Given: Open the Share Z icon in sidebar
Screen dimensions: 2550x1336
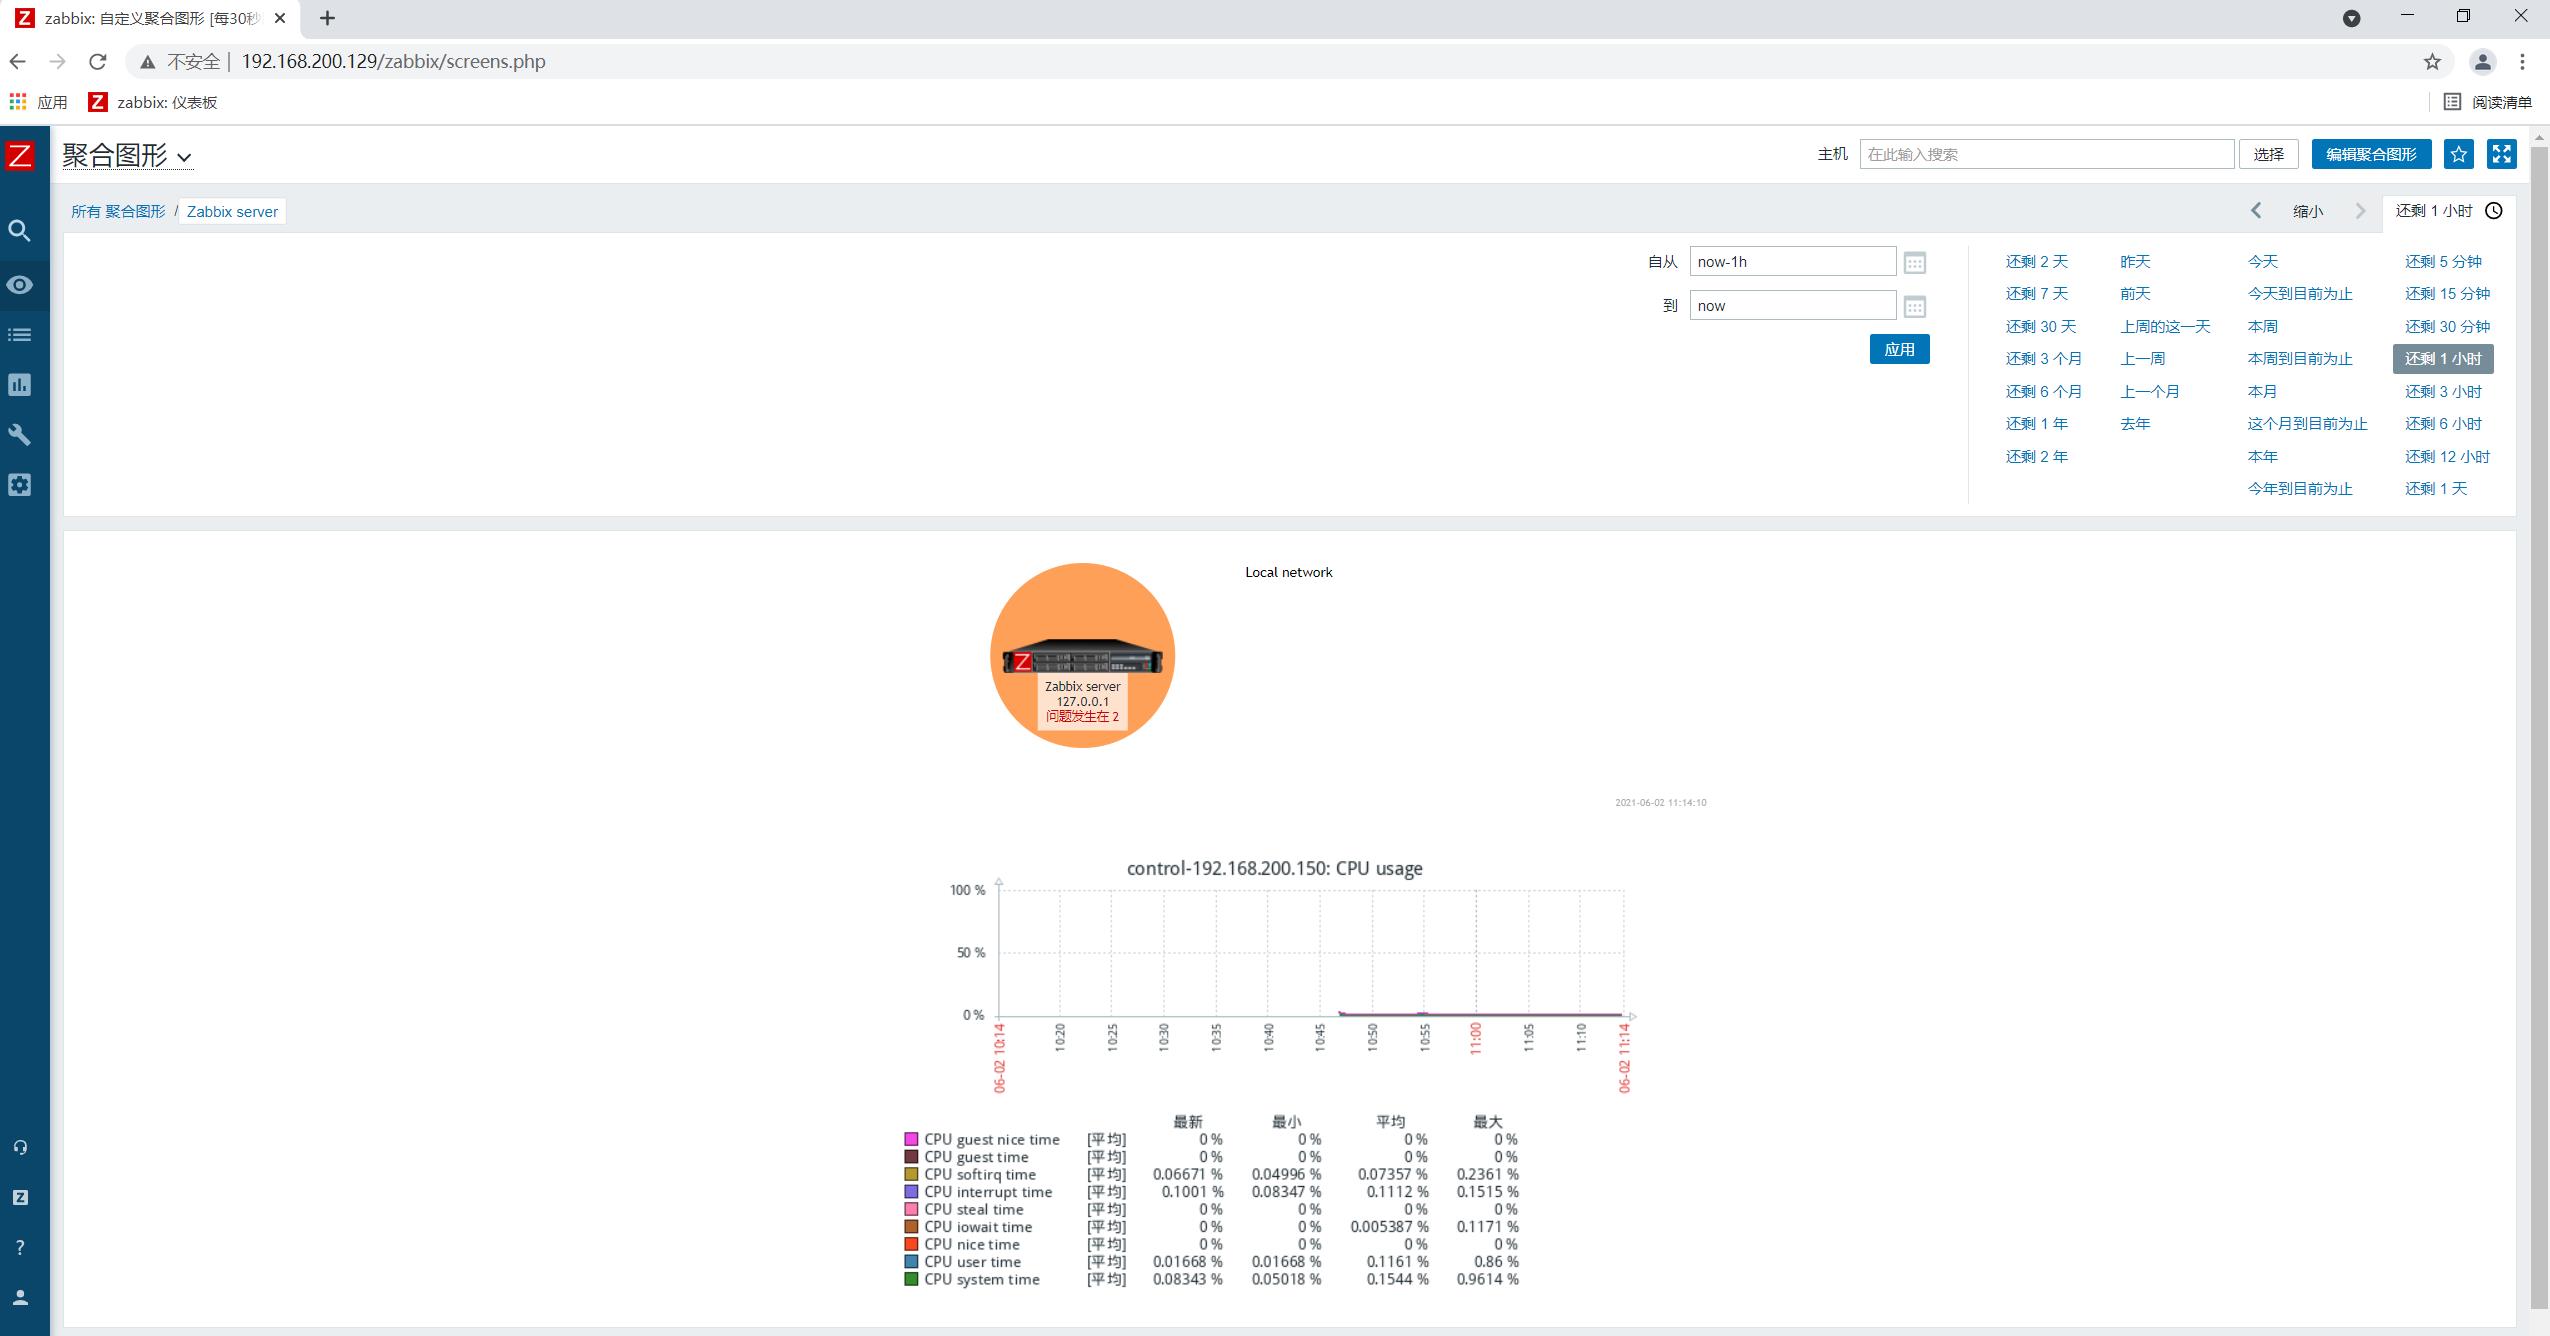Looking at the screenshot, I should coord(20,1198).
